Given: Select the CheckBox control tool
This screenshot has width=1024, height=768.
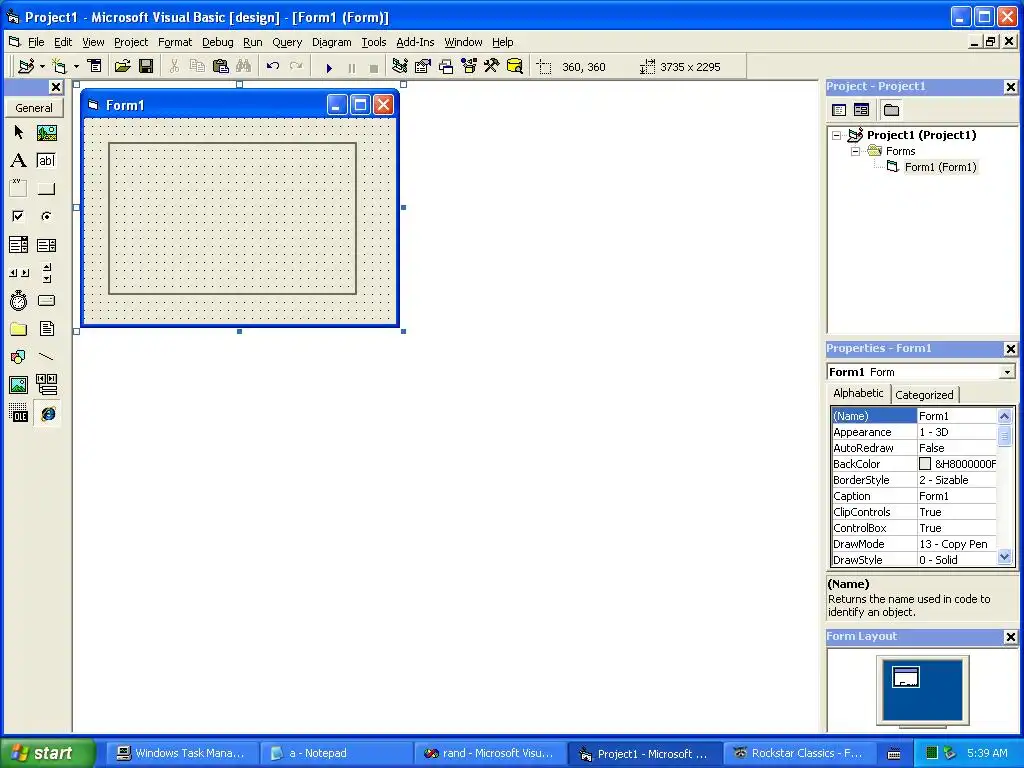Looking at the screenshot, I should click(x=18, y=216).
